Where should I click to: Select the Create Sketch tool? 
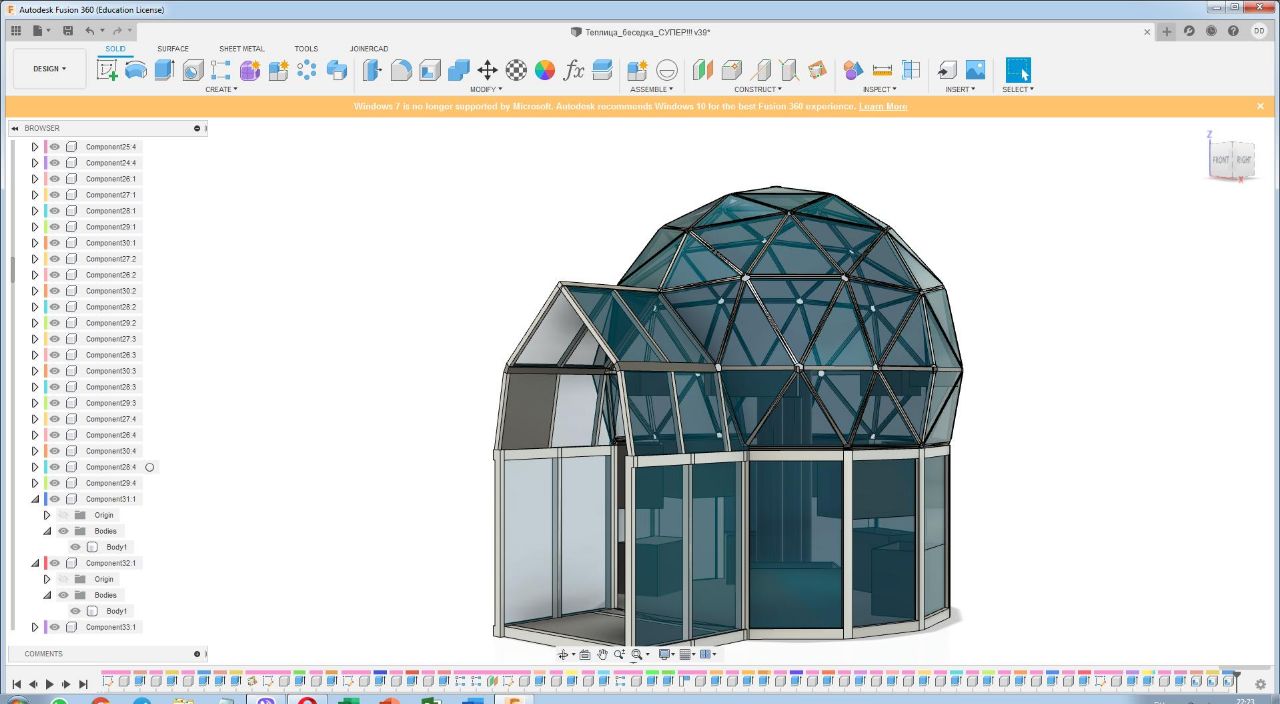coord(107,70)
